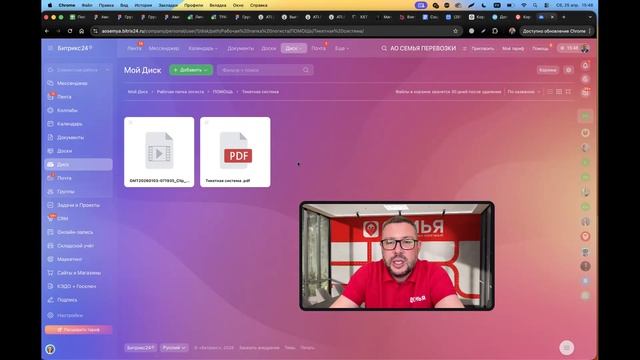Screen dimensions: 640x360
Task: Open the Мессенджер tab in the top menu
Action: point(164,49)
